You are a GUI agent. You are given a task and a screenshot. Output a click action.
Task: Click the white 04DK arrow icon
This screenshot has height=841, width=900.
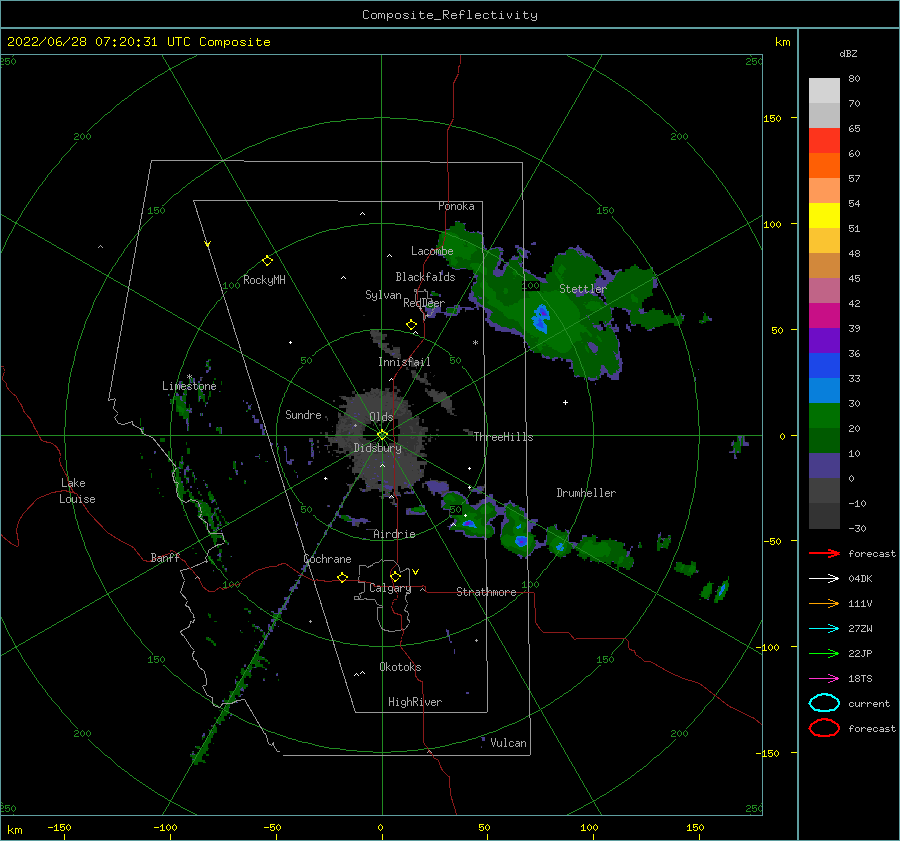824,579
